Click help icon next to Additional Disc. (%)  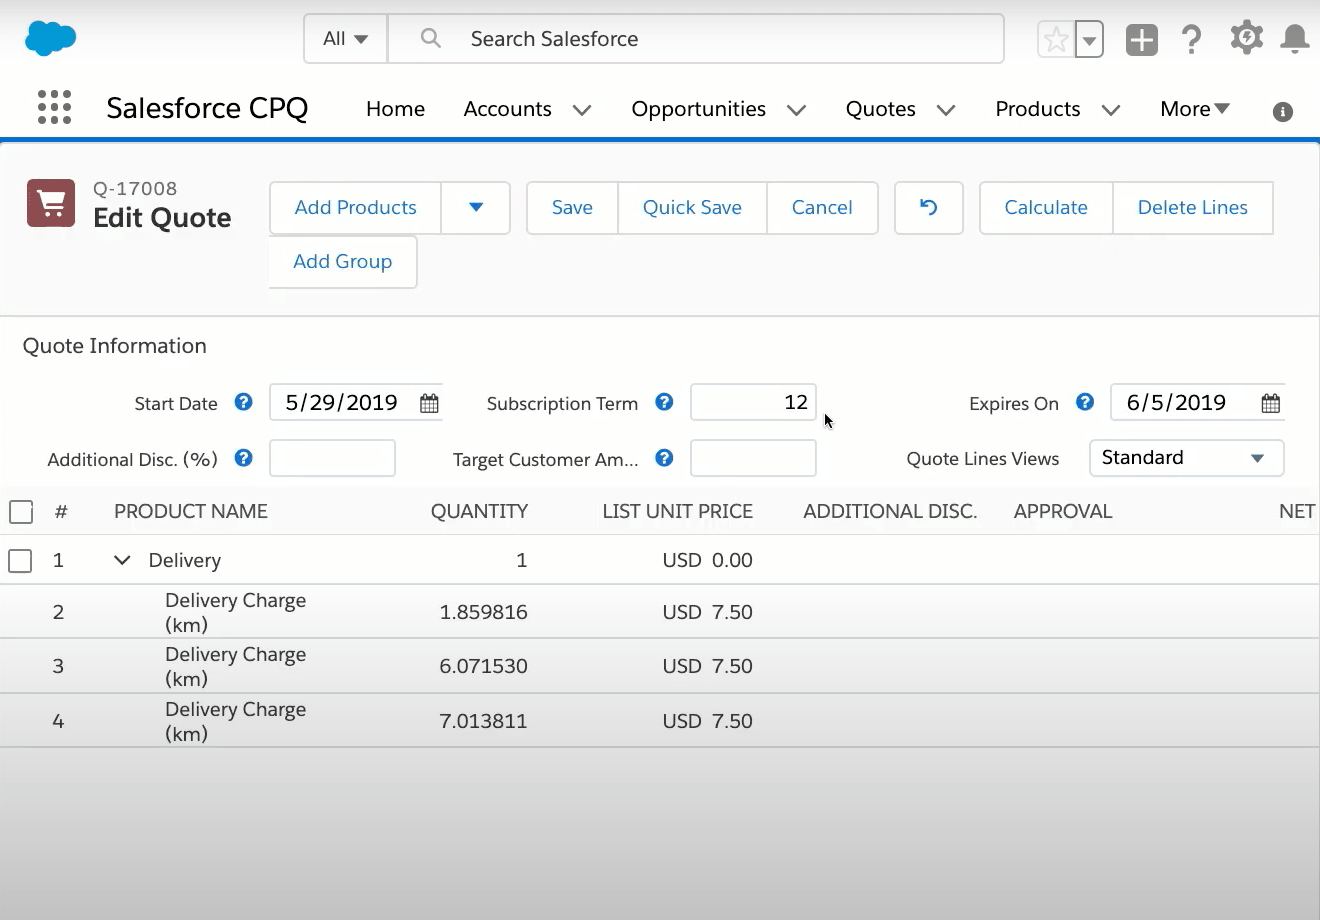tap(243, 458)
